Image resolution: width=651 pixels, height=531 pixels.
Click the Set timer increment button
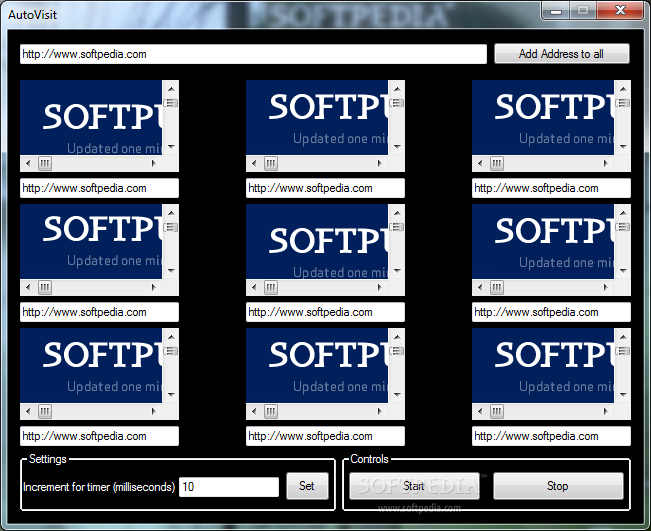coord(307,486)
